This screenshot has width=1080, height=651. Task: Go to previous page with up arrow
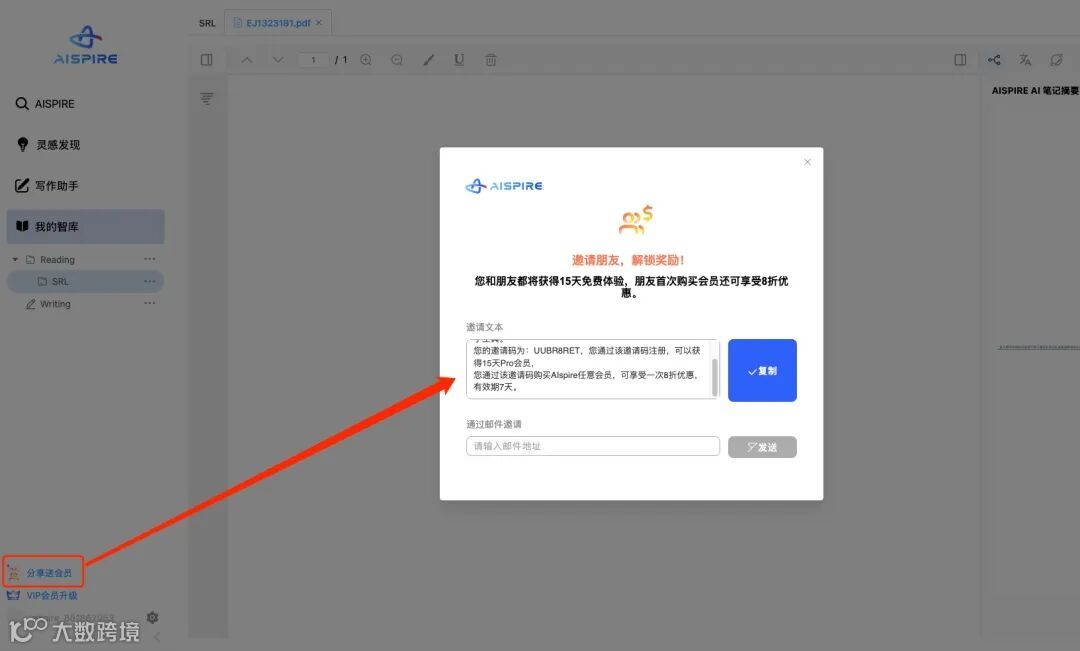tap(247, 60)
